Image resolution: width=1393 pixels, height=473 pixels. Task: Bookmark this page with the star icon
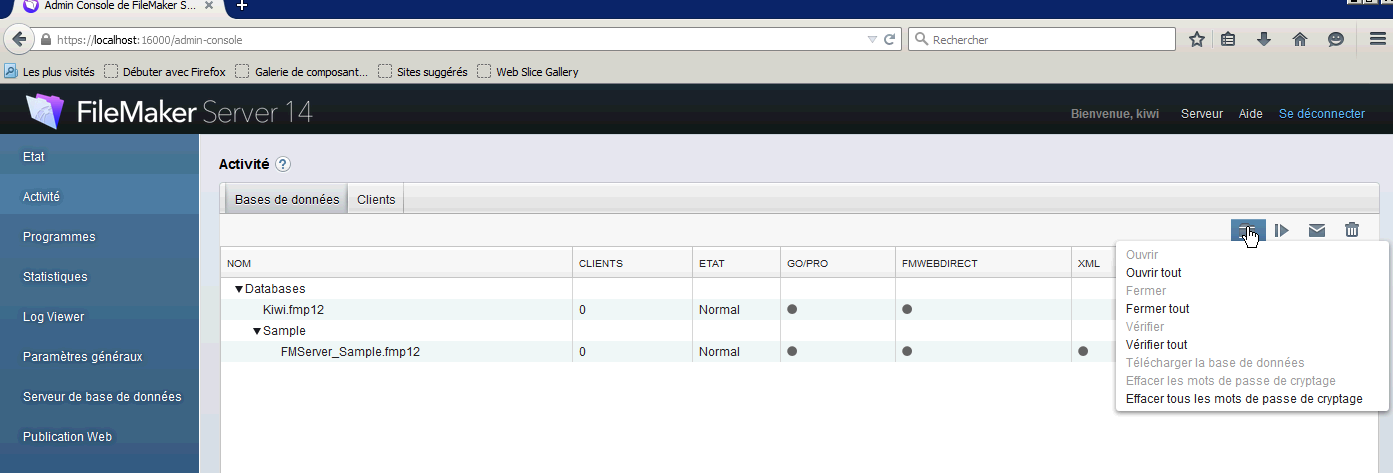click(1197, 40)
